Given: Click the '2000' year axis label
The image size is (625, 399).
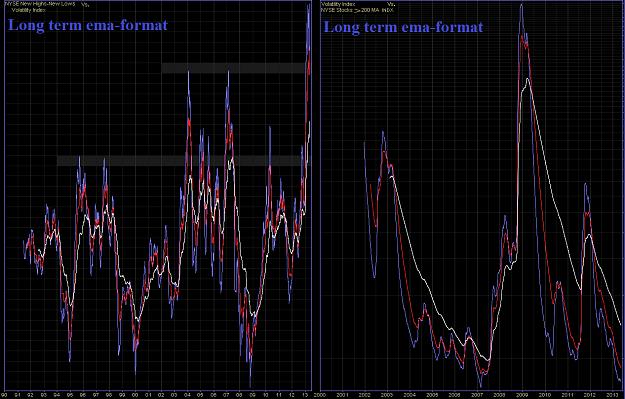Looking at the screenshot, I should [x=320, y=395].
